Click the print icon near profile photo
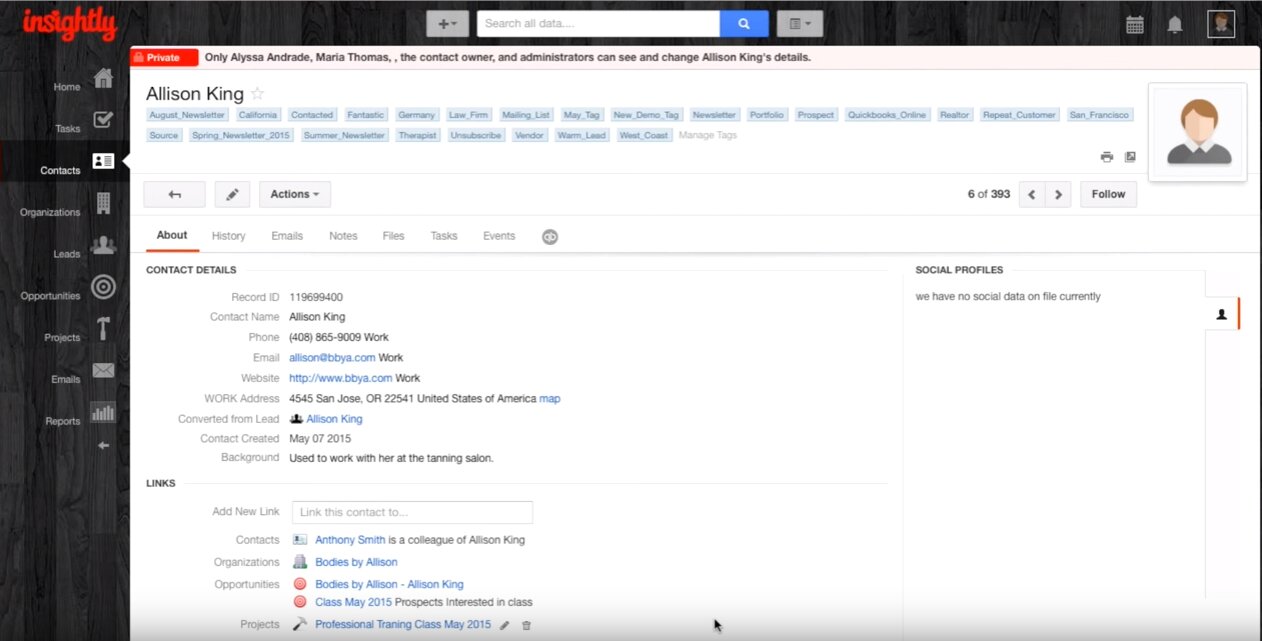1262x641 pixels. point(1106,157)
